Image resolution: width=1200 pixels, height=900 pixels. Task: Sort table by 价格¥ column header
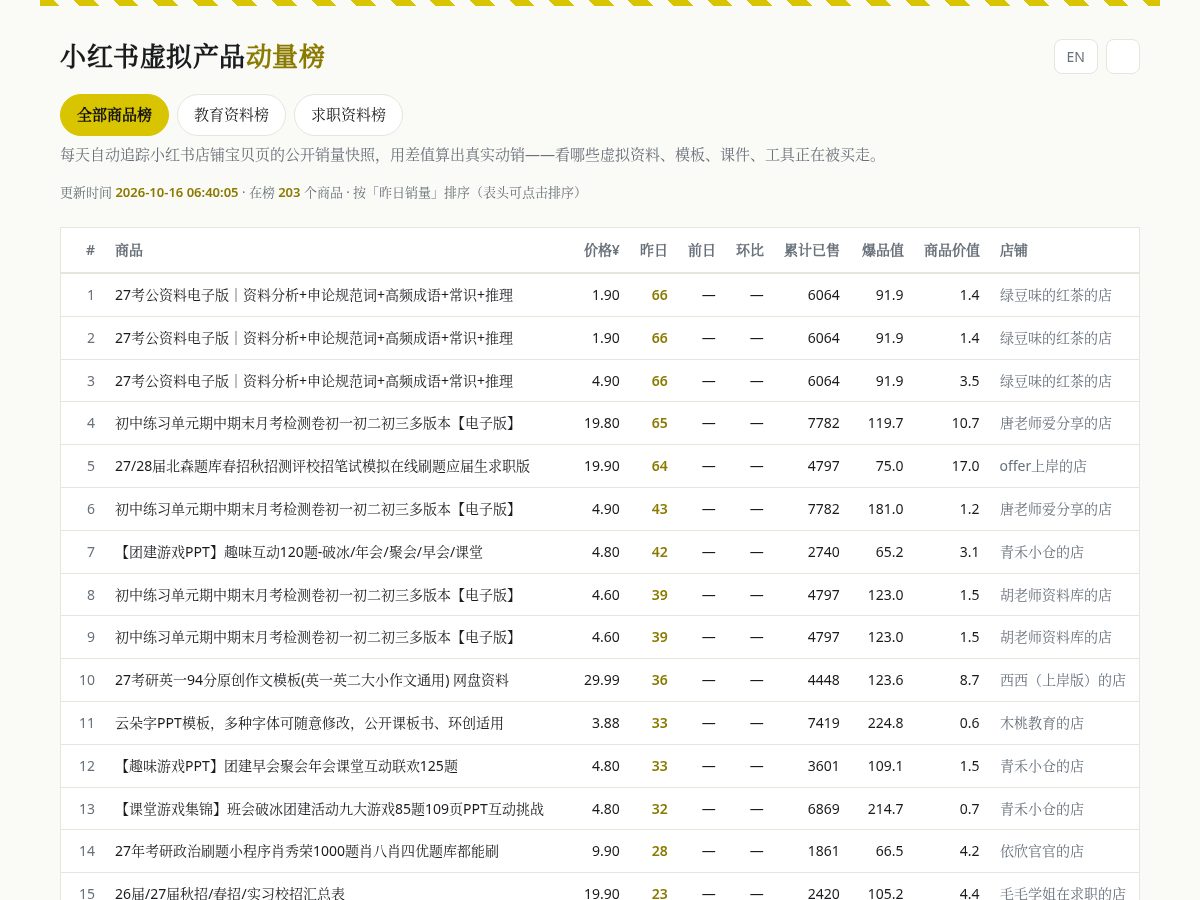(x=602, y=250)
